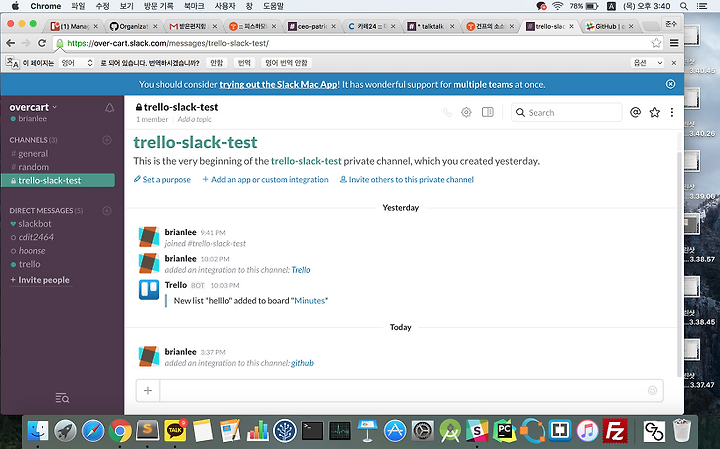Open Chrome hamburger menu
720x449 pixels.
click(x=674, y=43)
